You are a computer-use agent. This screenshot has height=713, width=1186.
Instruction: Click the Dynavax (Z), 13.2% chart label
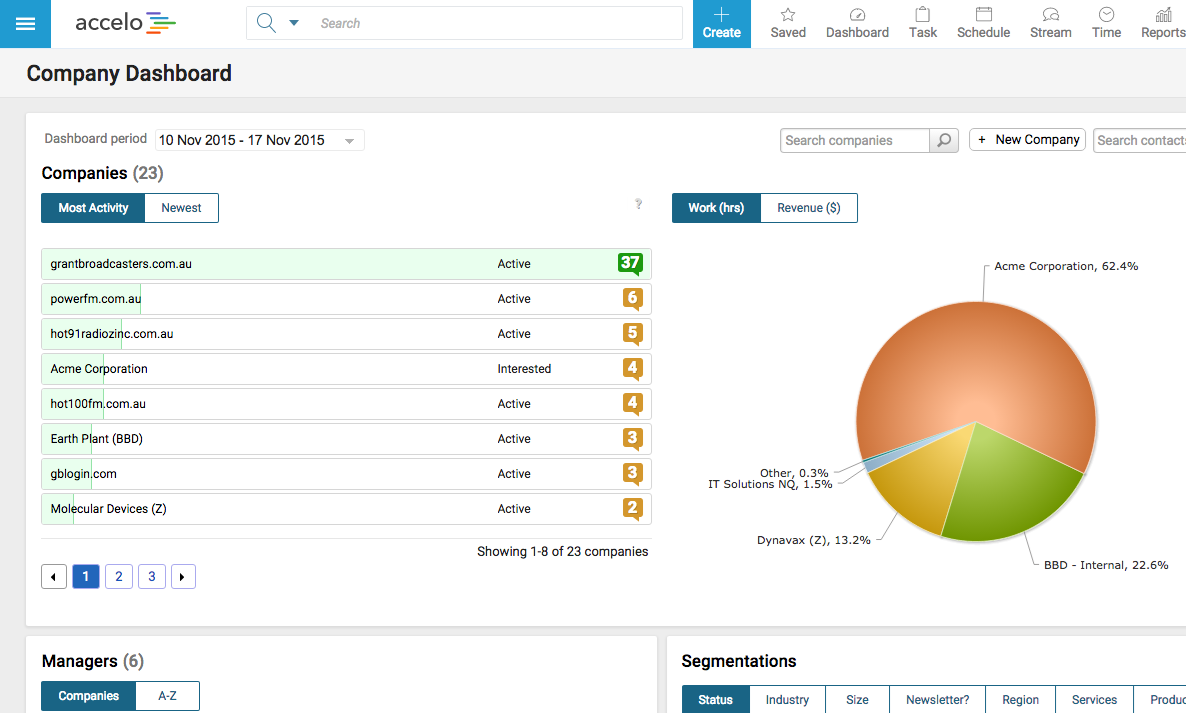click(x=814, y=540)
